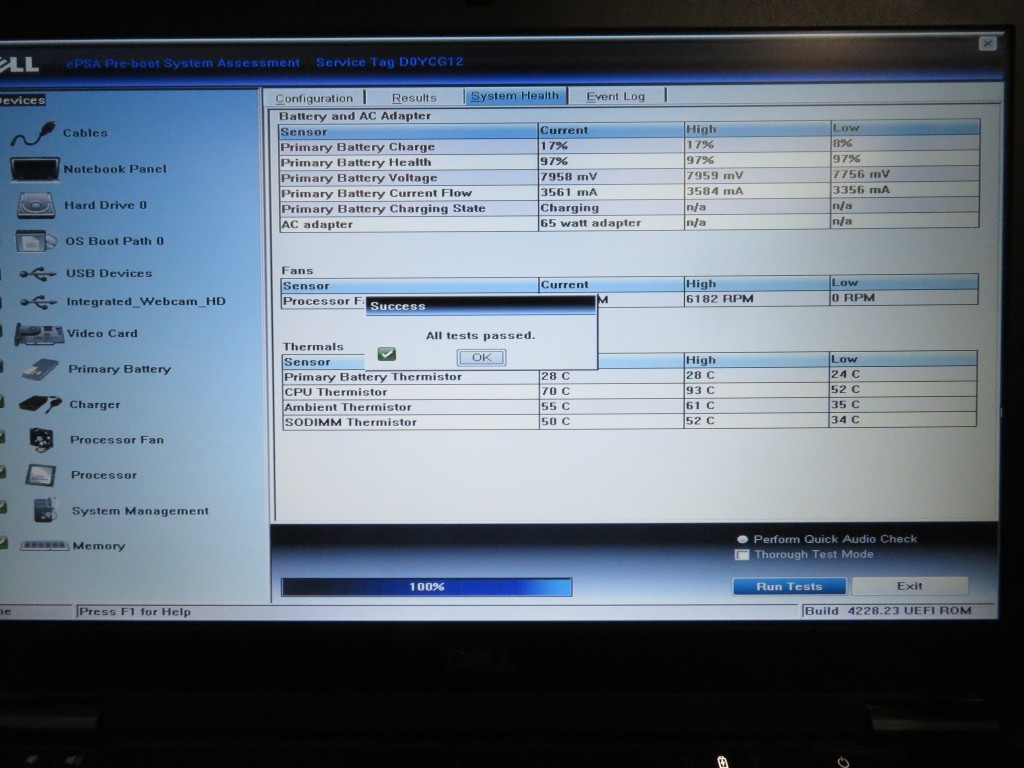
Task: Click the 70 C CPU current temperature
Action: (555, 391)
